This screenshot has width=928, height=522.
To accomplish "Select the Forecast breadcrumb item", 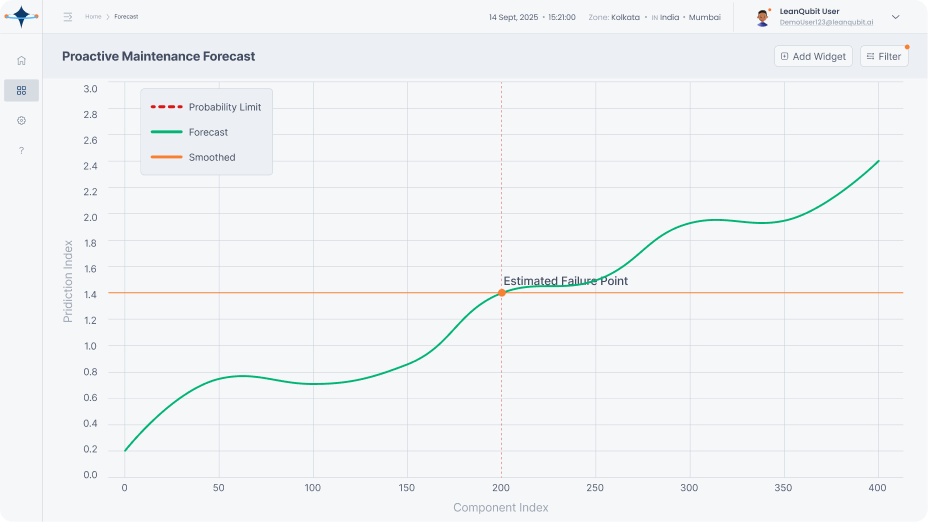I will point(126,17).
